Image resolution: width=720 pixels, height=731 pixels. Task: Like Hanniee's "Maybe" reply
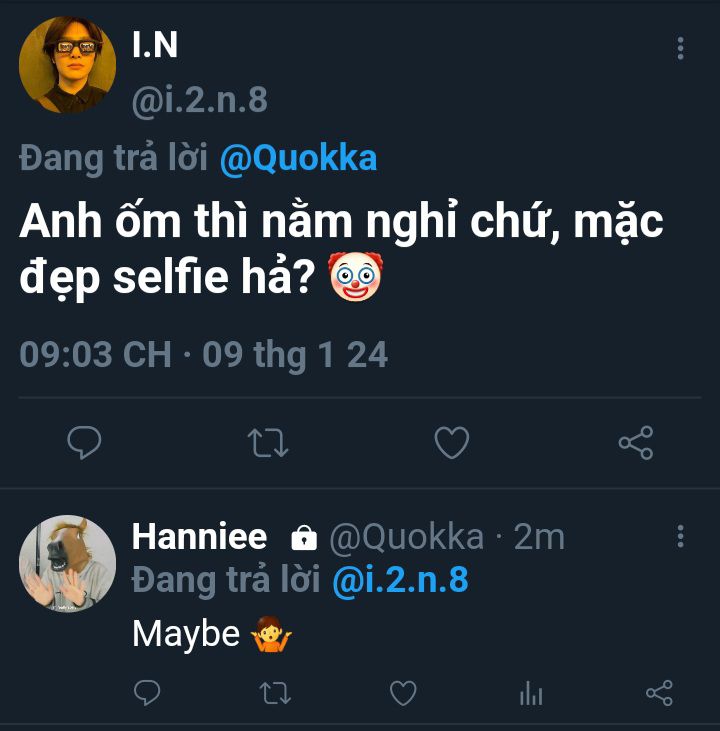pos(403,692)
